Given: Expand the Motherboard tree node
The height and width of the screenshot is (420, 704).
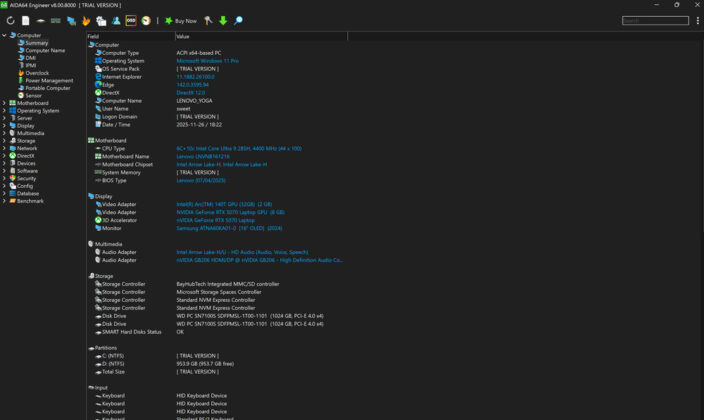Looking at the screenshot, I should click(x=4, y=103).
